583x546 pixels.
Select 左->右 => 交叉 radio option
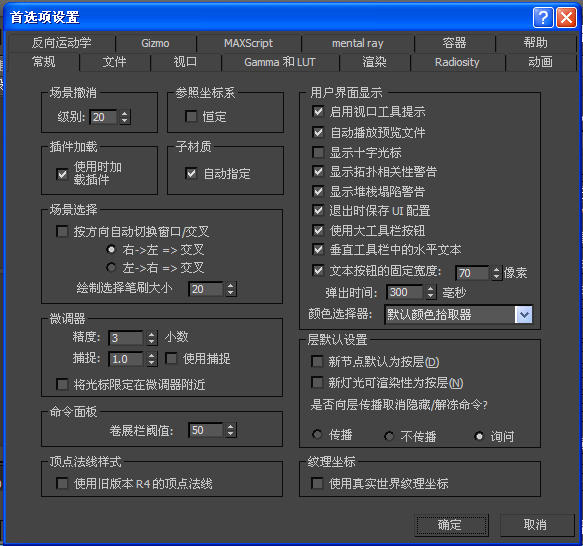(x=110, y=267)
